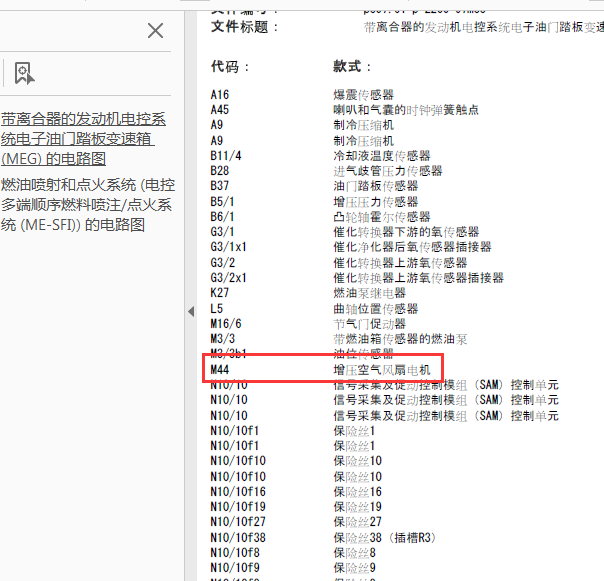Image resolution: width=604 pixels, height=581 pixels.
Task: Select code N10/10f38
Action: point(238,537)
